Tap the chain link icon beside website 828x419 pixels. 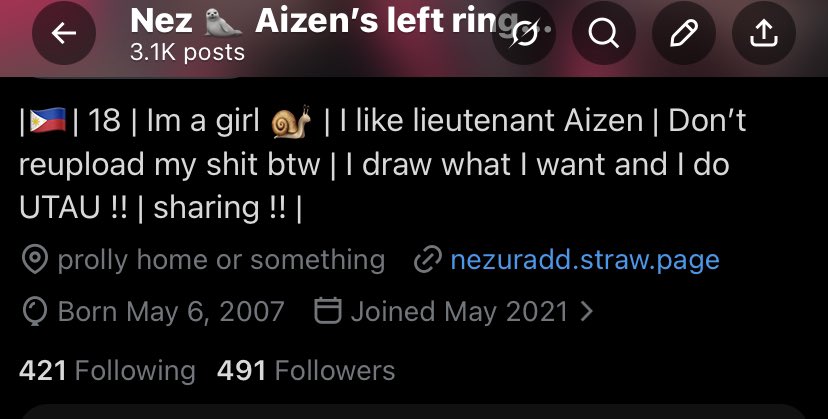(427, 260)
